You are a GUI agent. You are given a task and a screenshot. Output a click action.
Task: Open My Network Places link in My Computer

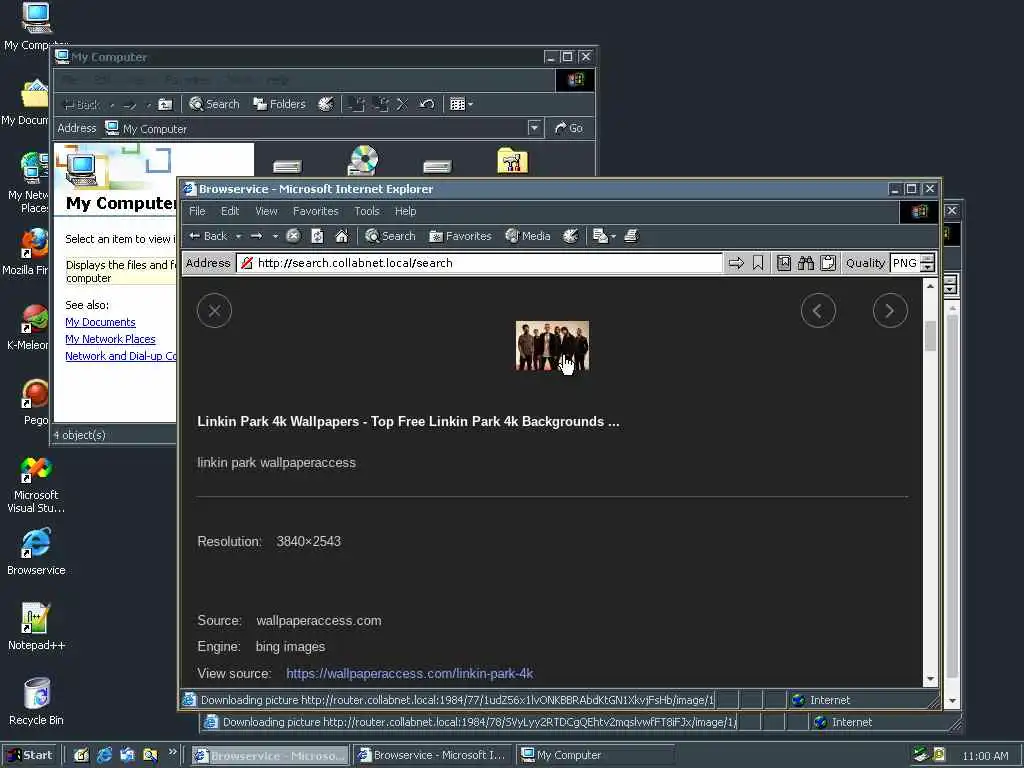click(x=110, y=339)
